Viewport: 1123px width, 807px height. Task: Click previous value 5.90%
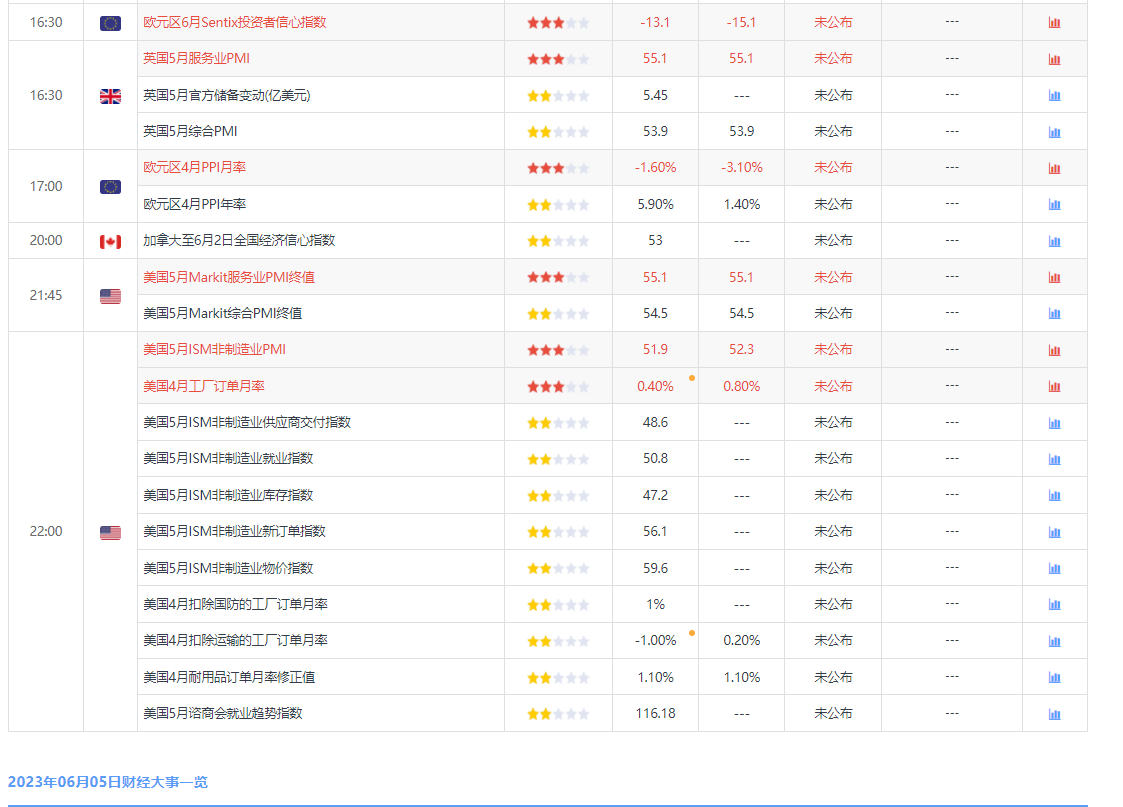655,204
